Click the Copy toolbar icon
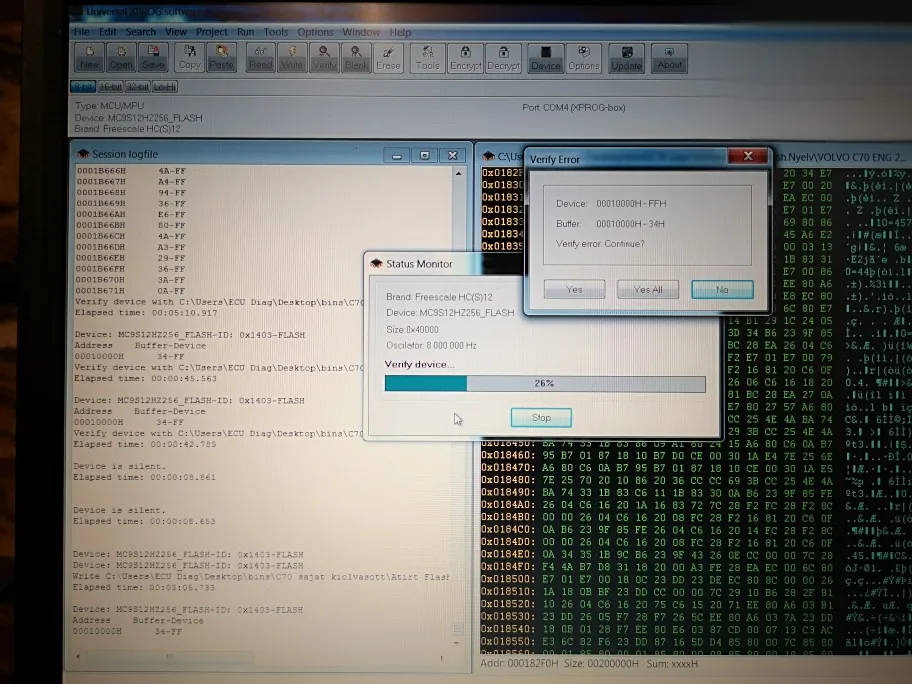 [190, 58]
